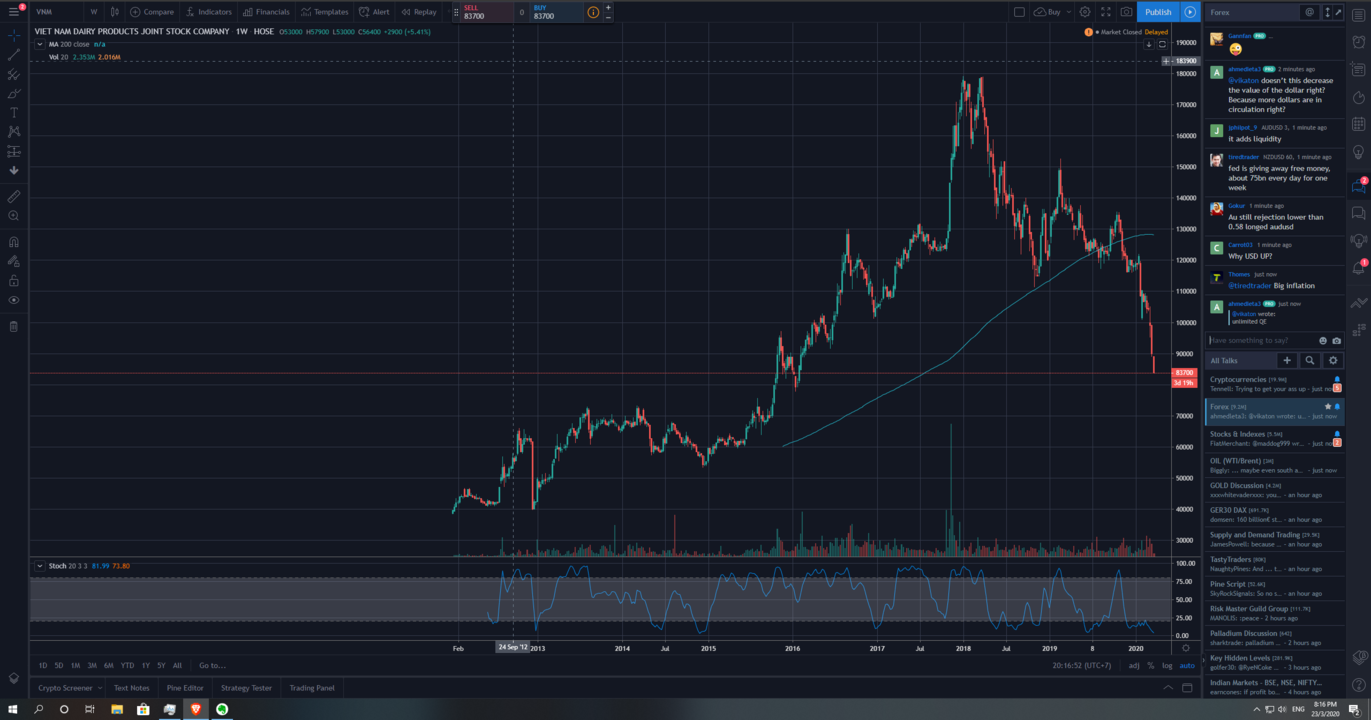This screenshot has width=1371, height=720.
Task: Click the Go to... date button
Action: click(212, 665)
